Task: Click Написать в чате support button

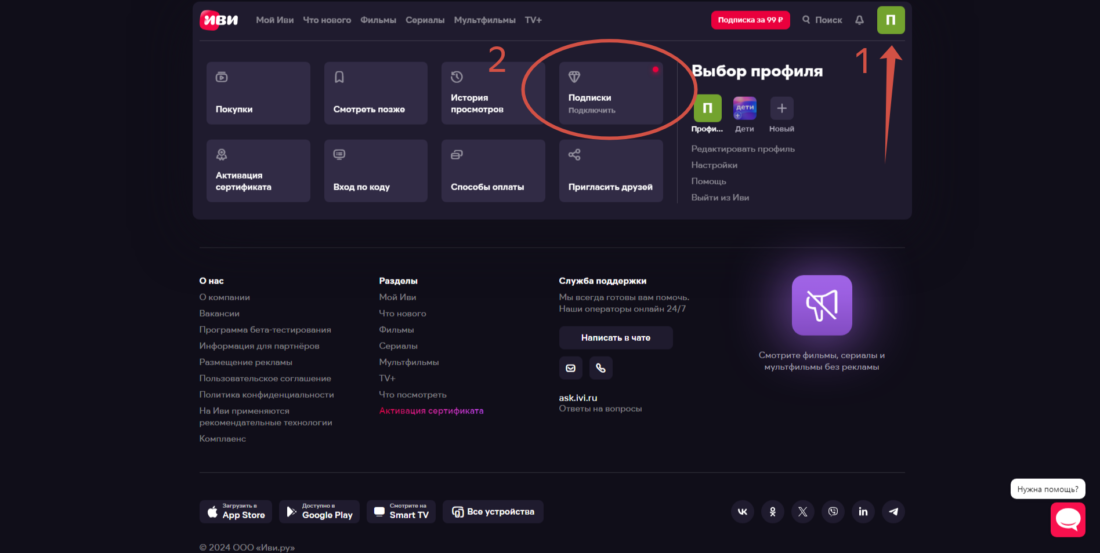Action: pyautogui.click(x=615, y=338)
